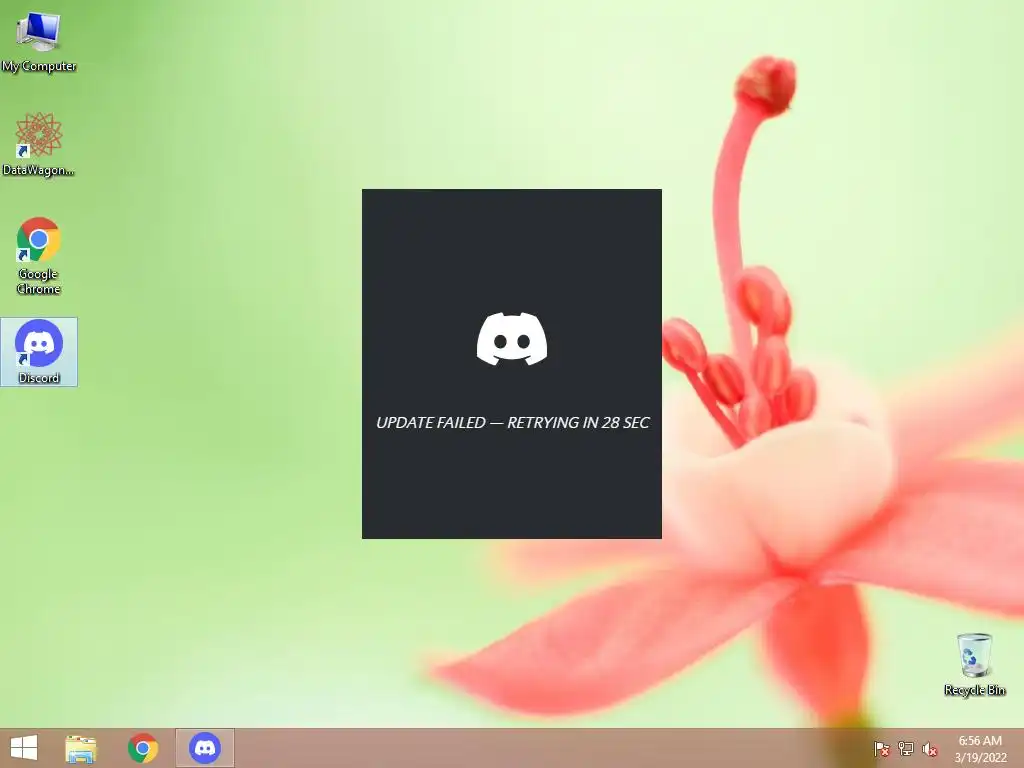This screenshot has height=768, width=1024.
Task: Click the Discord logo in the updater window
Action: point(512,339)
